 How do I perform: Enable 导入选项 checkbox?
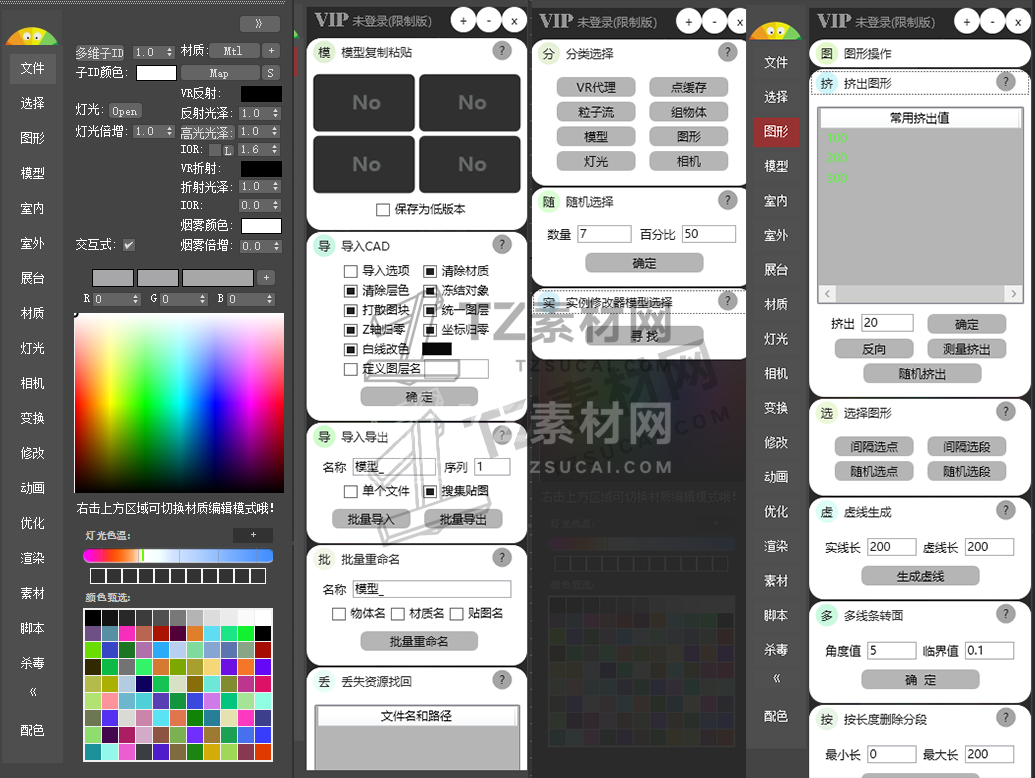point(351,271)
